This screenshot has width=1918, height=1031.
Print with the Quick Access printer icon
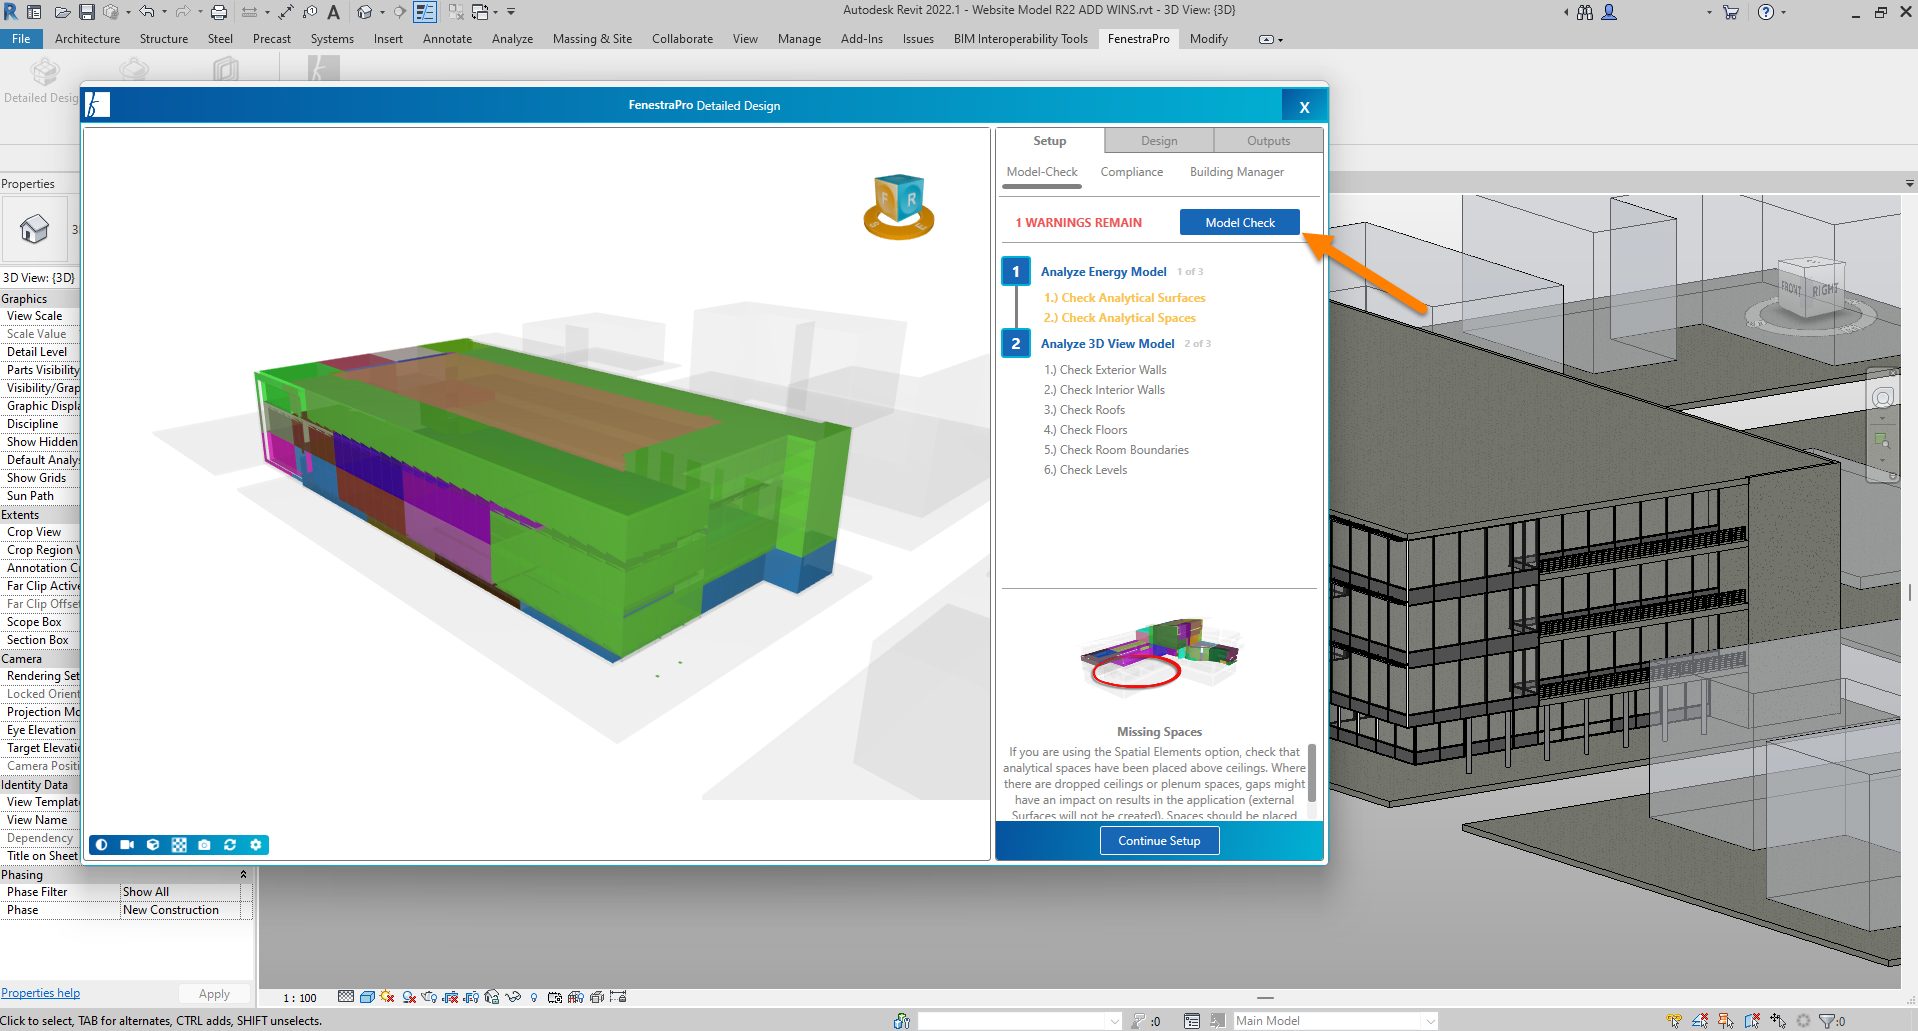219,12
